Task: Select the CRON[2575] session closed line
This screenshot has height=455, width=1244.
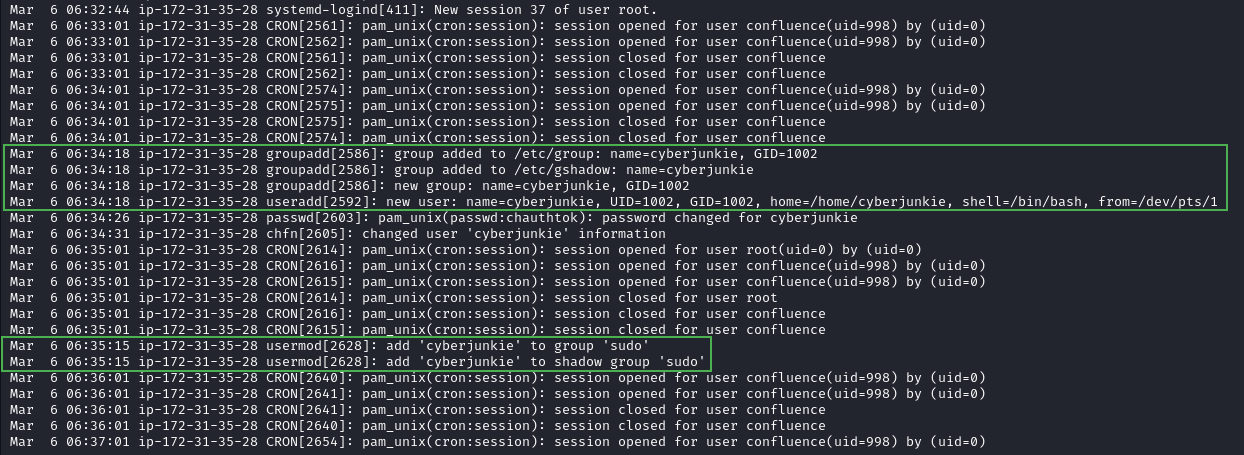Action: 418,121
